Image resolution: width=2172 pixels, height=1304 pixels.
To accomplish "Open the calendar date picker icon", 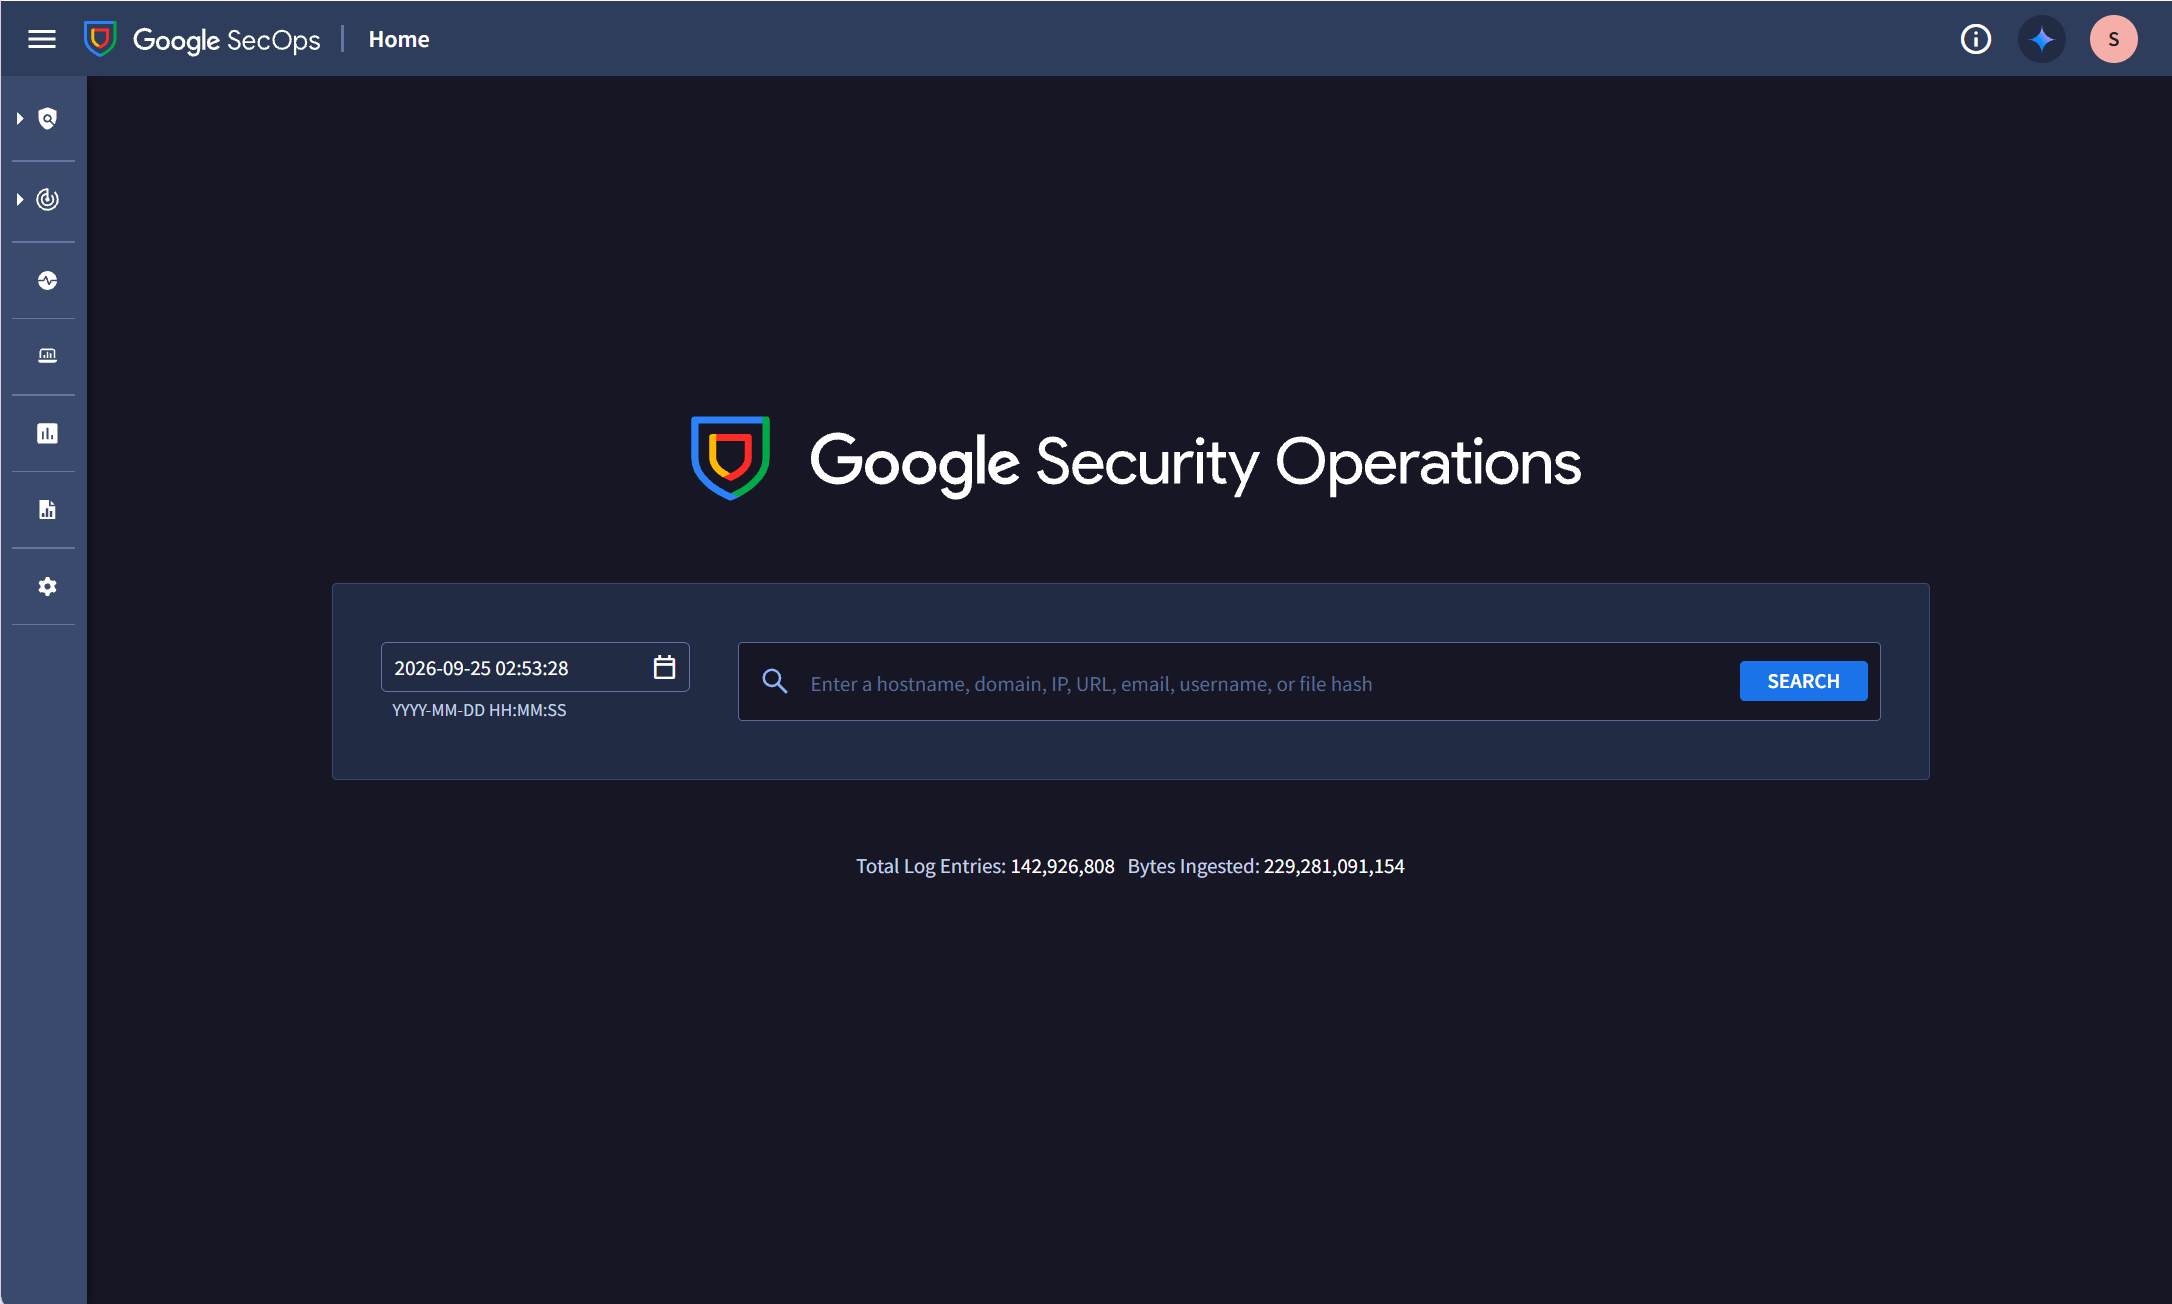I will 664,667.
